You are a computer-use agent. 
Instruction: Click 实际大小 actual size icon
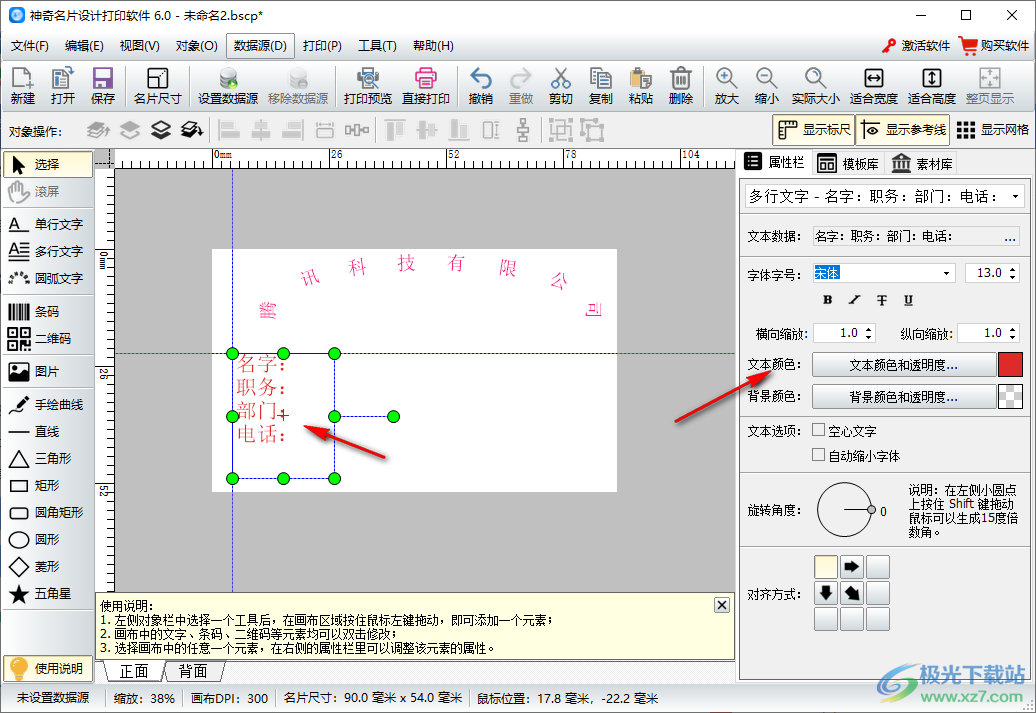point(815,86)
